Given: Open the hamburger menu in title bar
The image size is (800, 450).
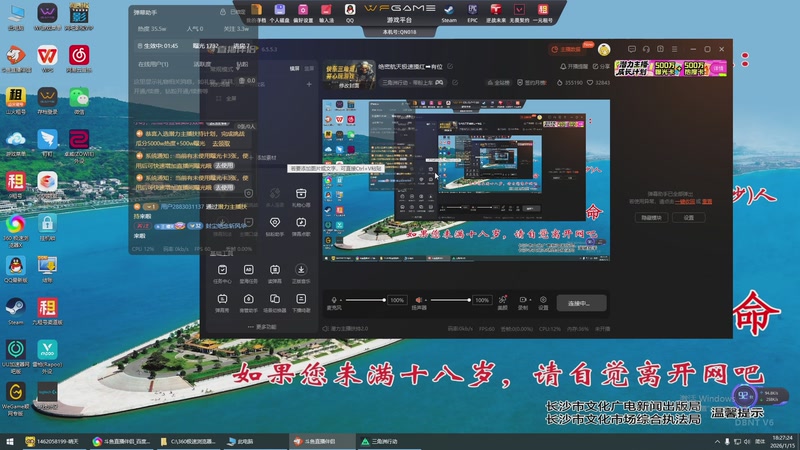Looking at the screenshot, I should pyautogui.click(x=674, y=49).
